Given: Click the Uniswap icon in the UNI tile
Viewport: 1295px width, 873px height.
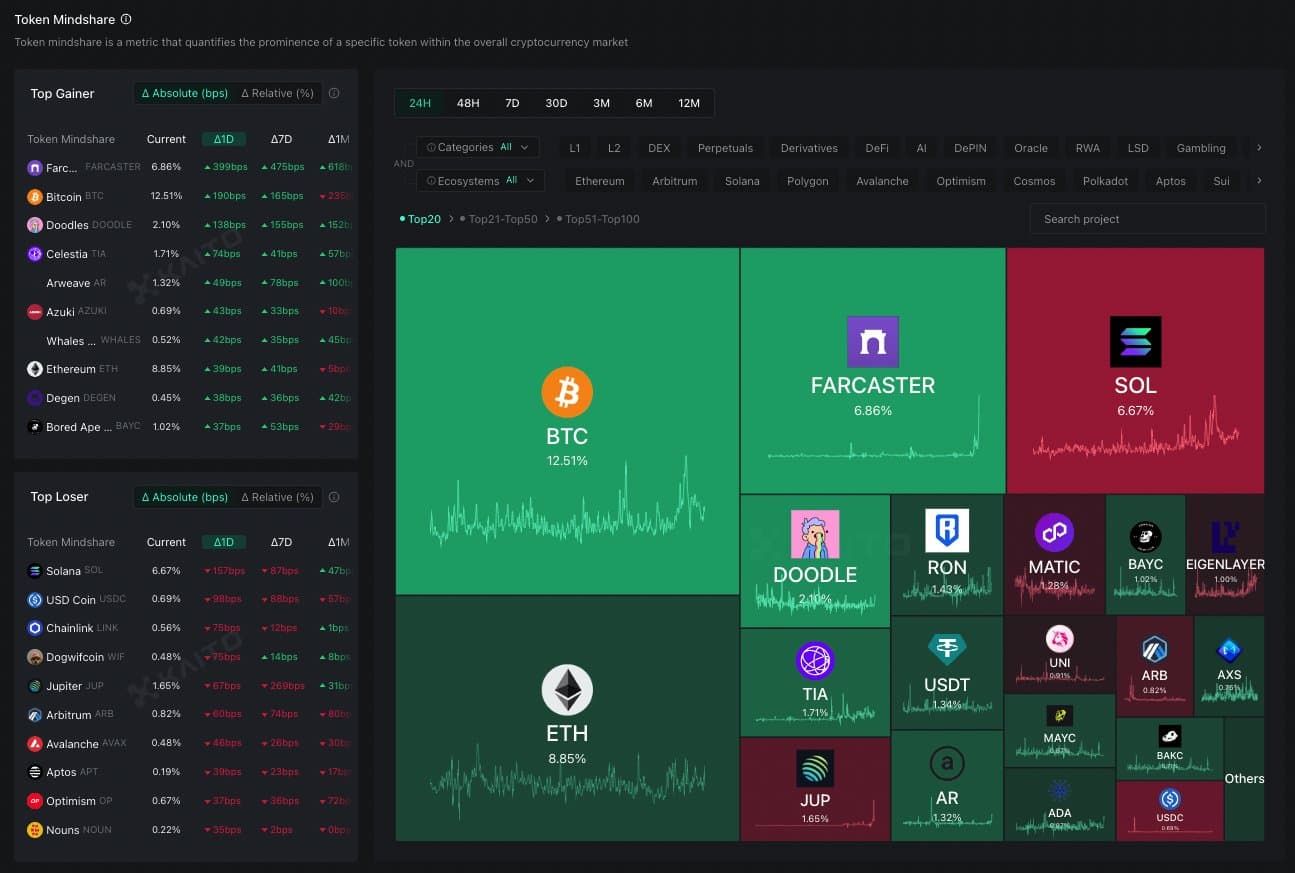Looking at the screenshot, I should [1059, 639].
